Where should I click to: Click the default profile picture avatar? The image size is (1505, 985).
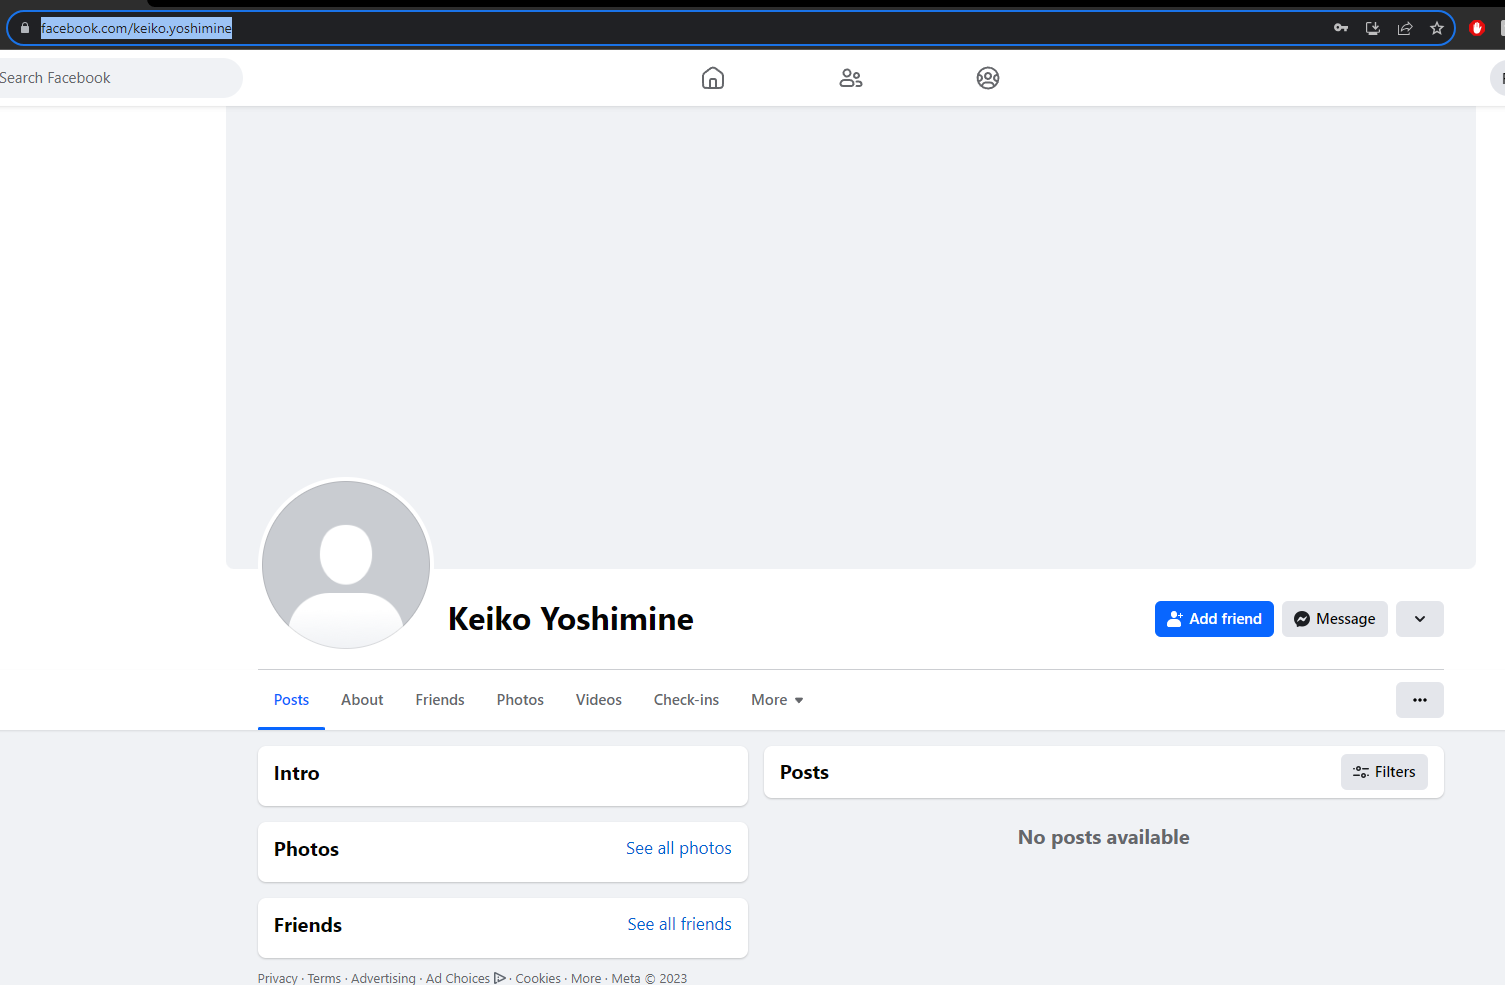point(346,565)
